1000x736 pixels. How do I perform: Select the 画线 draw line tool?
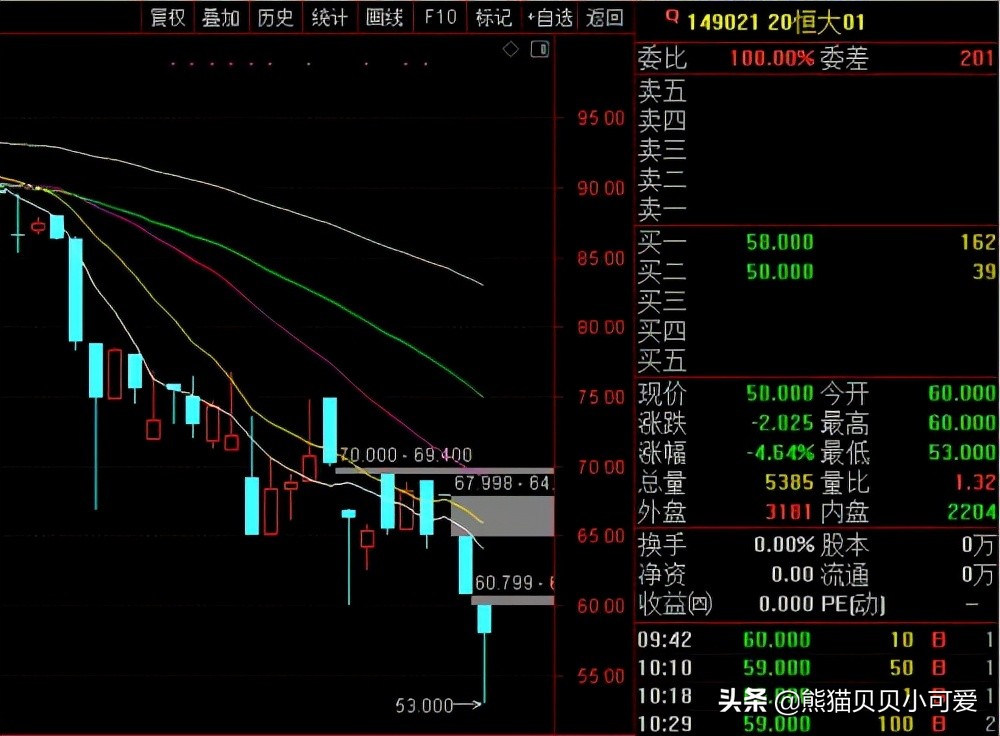(x=384, y=17)
